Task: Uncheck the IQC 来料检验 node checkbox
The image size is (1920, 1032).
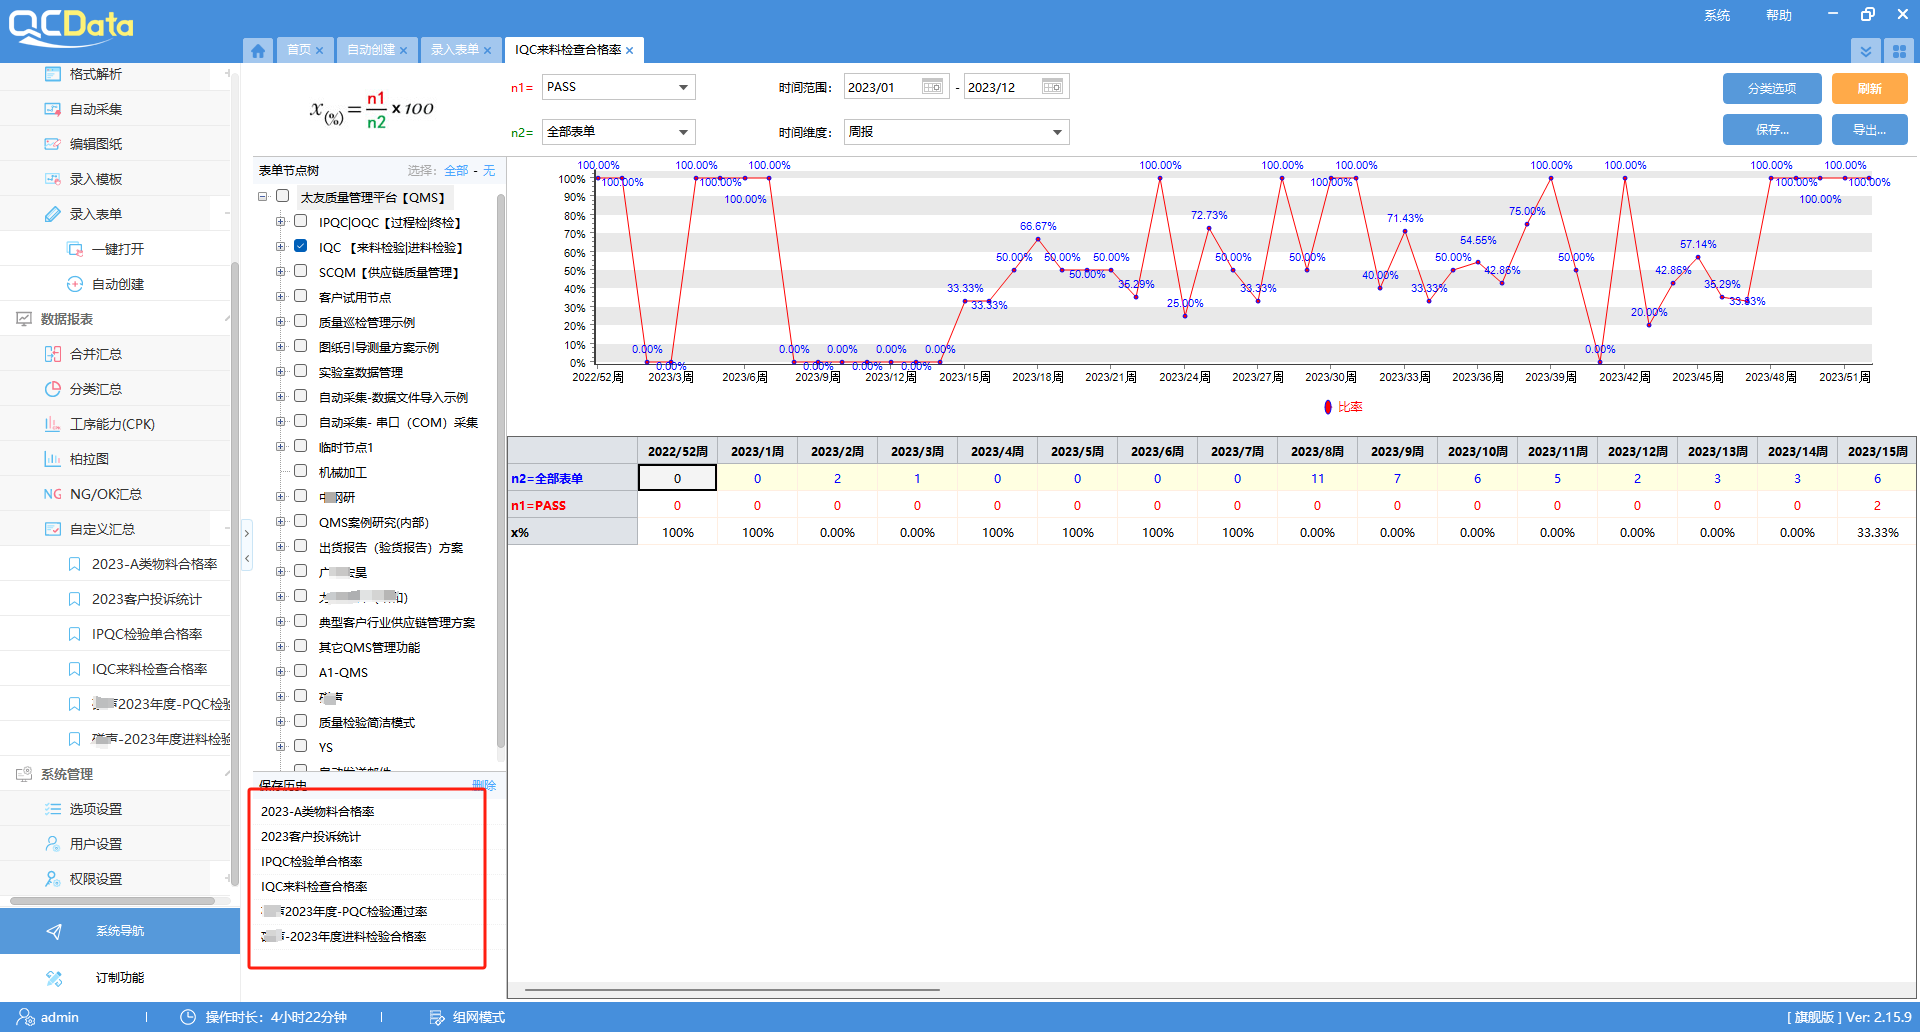Action: click(x=300, y=246)
